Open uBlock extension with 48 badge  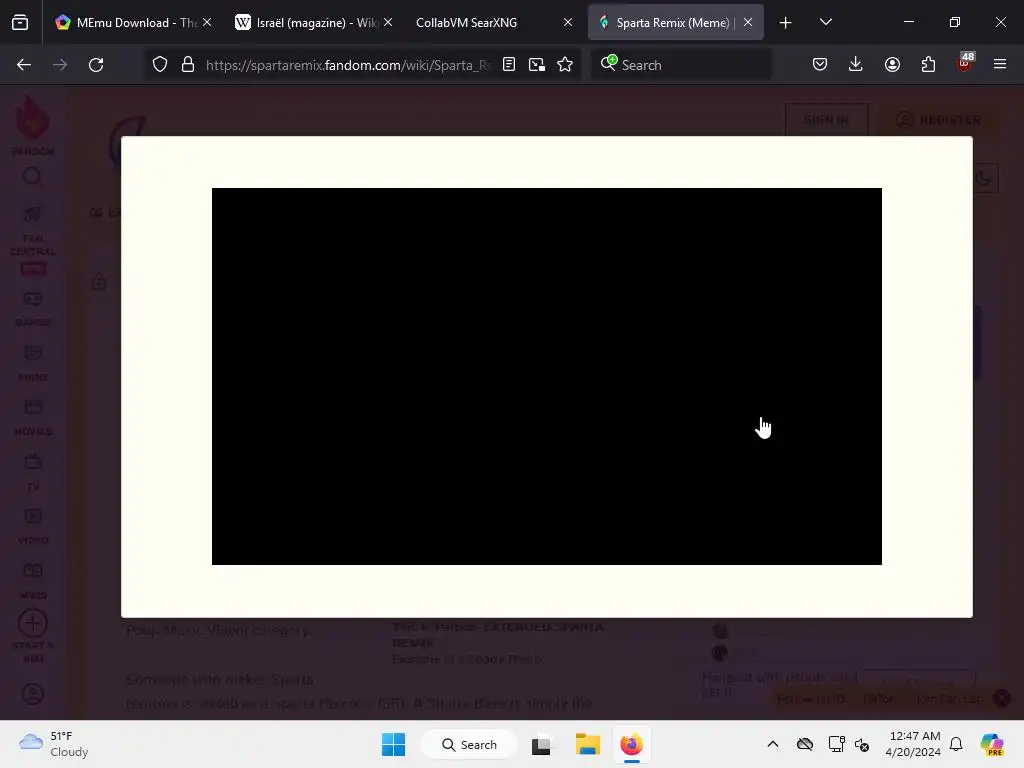965,63
